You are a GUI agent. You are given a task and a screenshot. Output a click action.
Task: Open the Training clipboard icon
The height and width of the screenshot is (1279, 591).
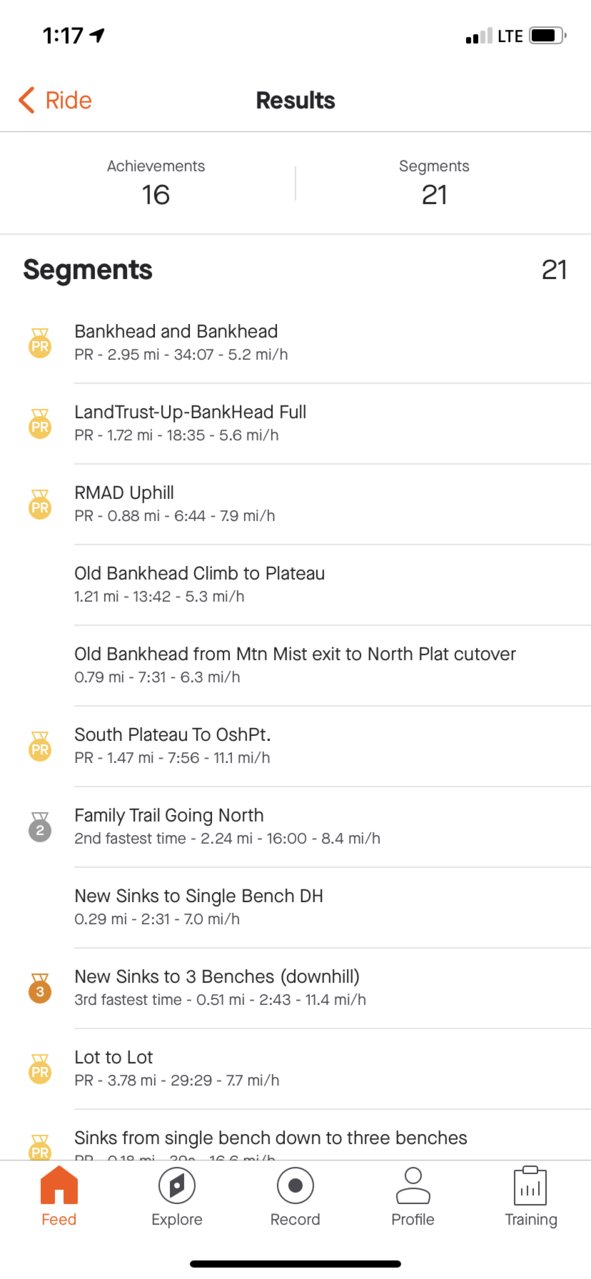531,1187
